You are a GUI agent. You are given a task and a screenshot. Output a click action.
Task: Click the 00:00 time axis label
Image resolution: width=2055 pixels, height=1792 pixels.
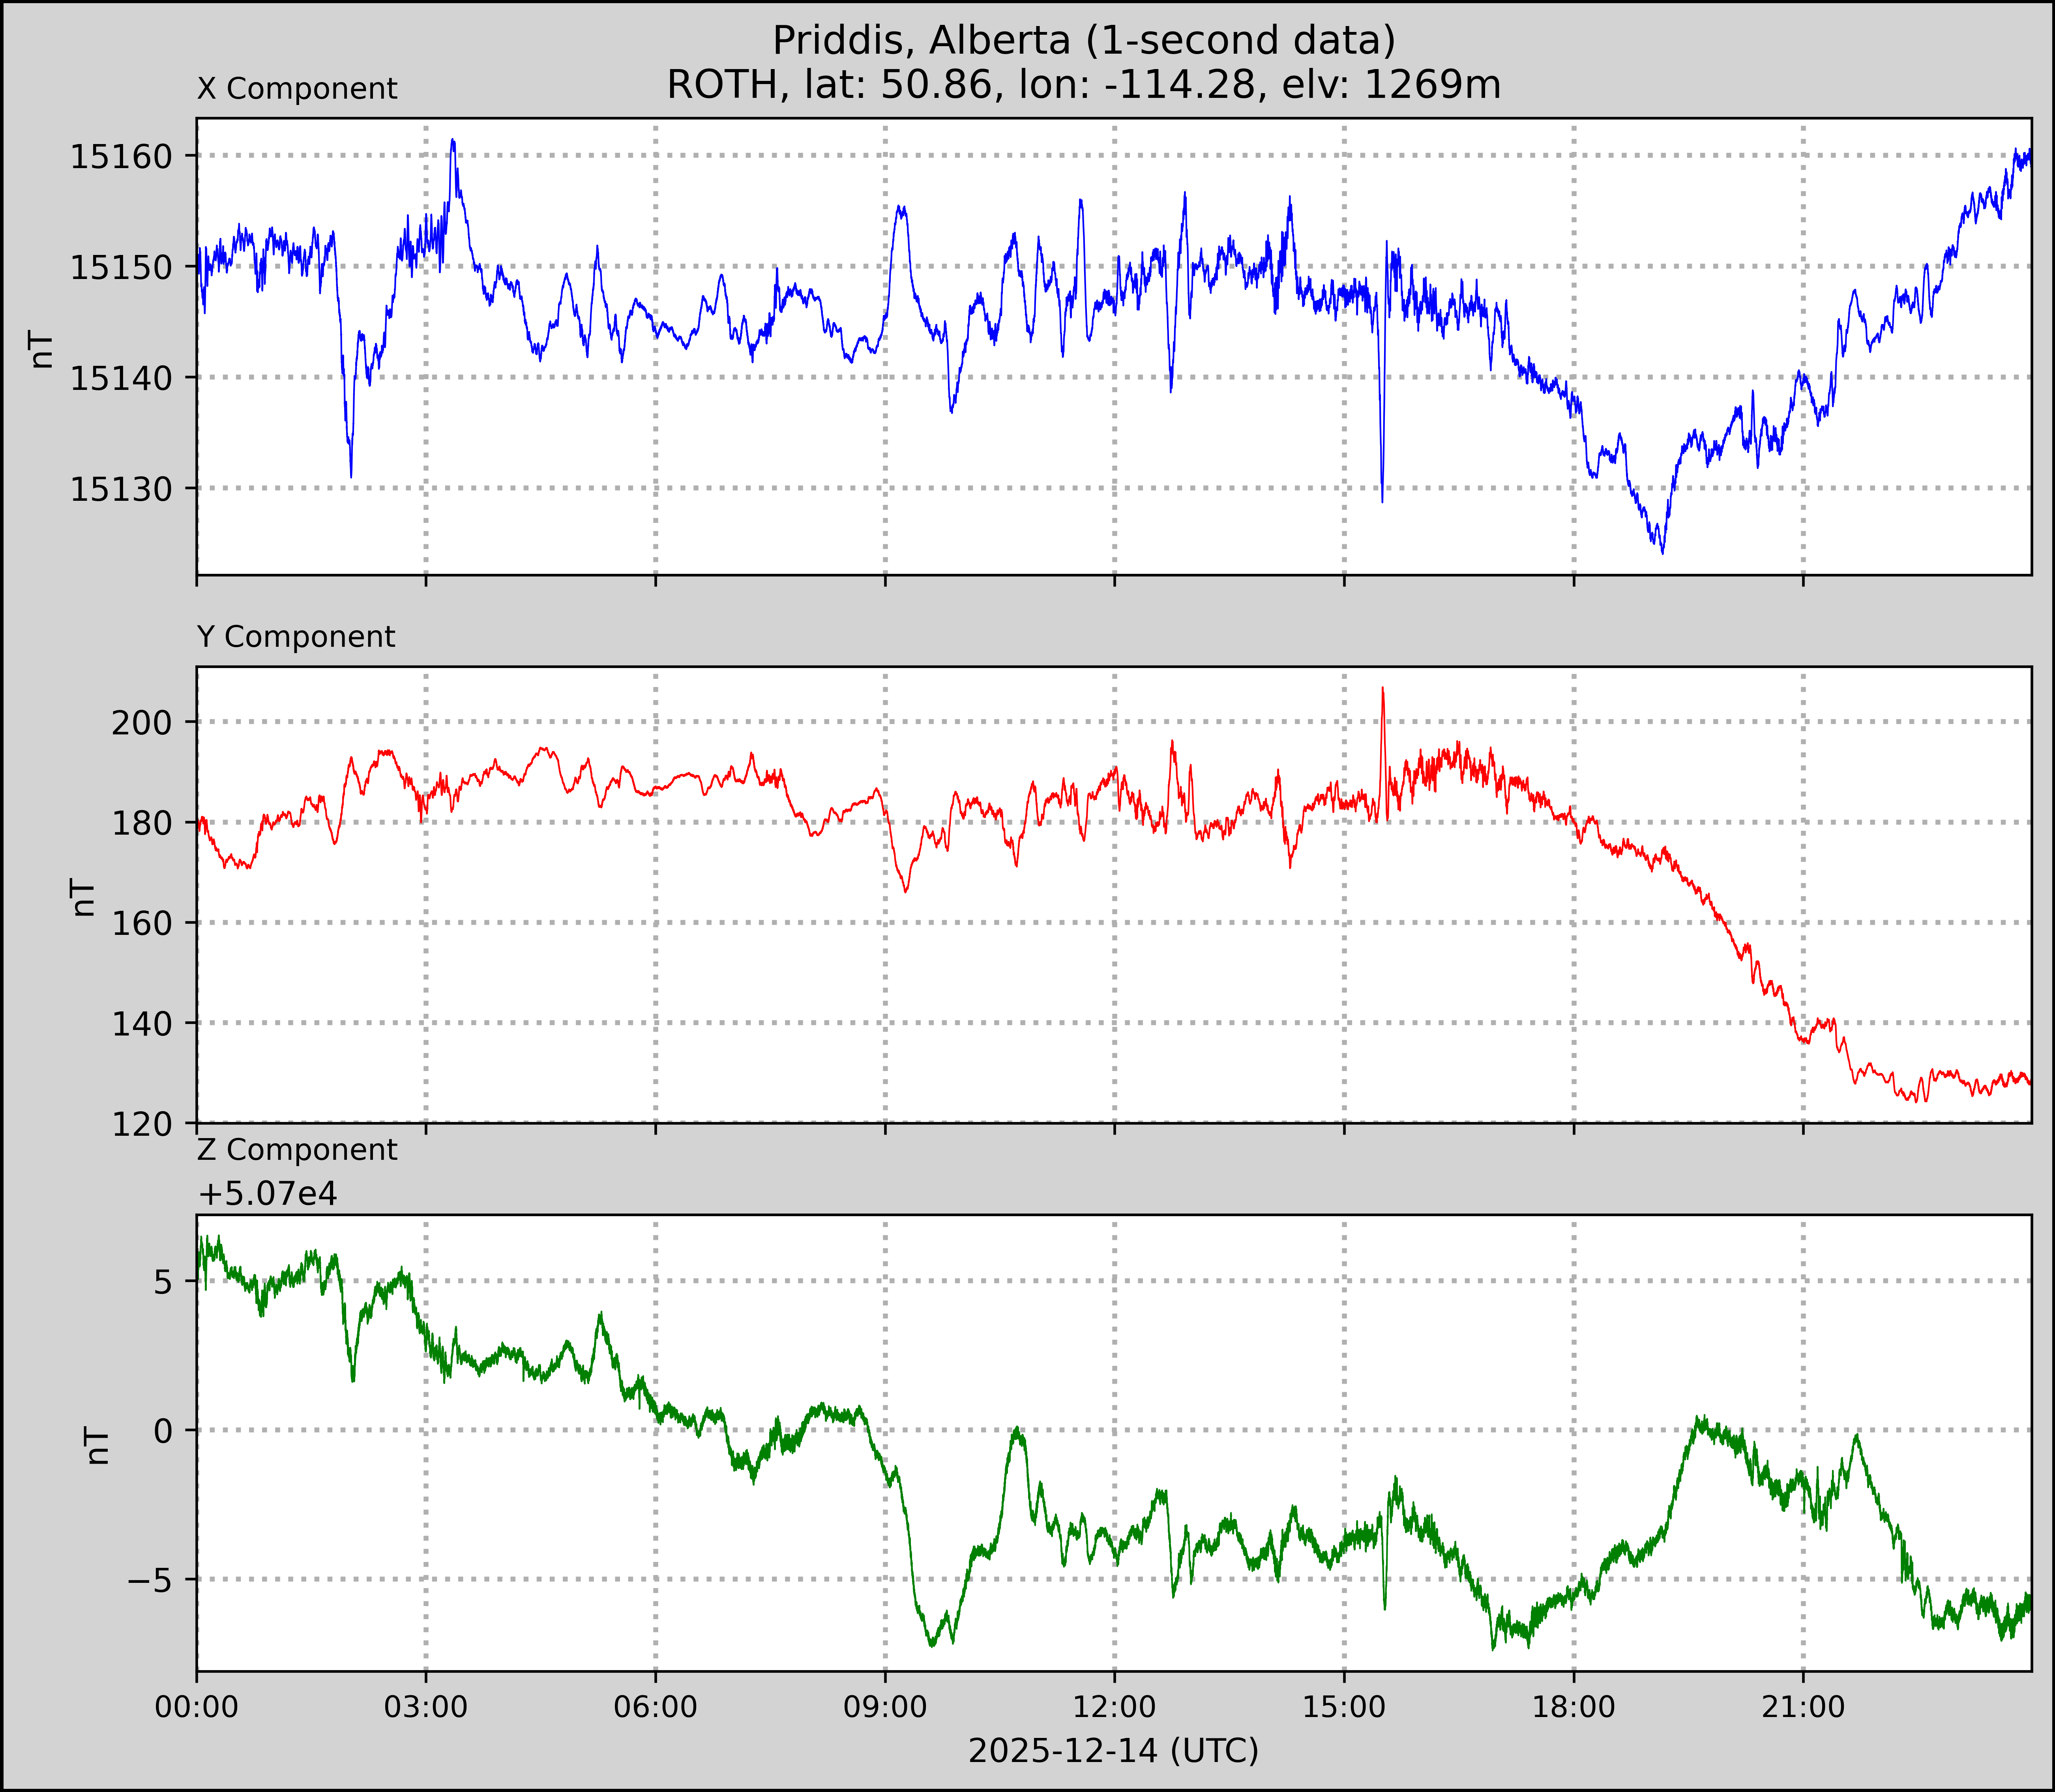pos(197,1707)
